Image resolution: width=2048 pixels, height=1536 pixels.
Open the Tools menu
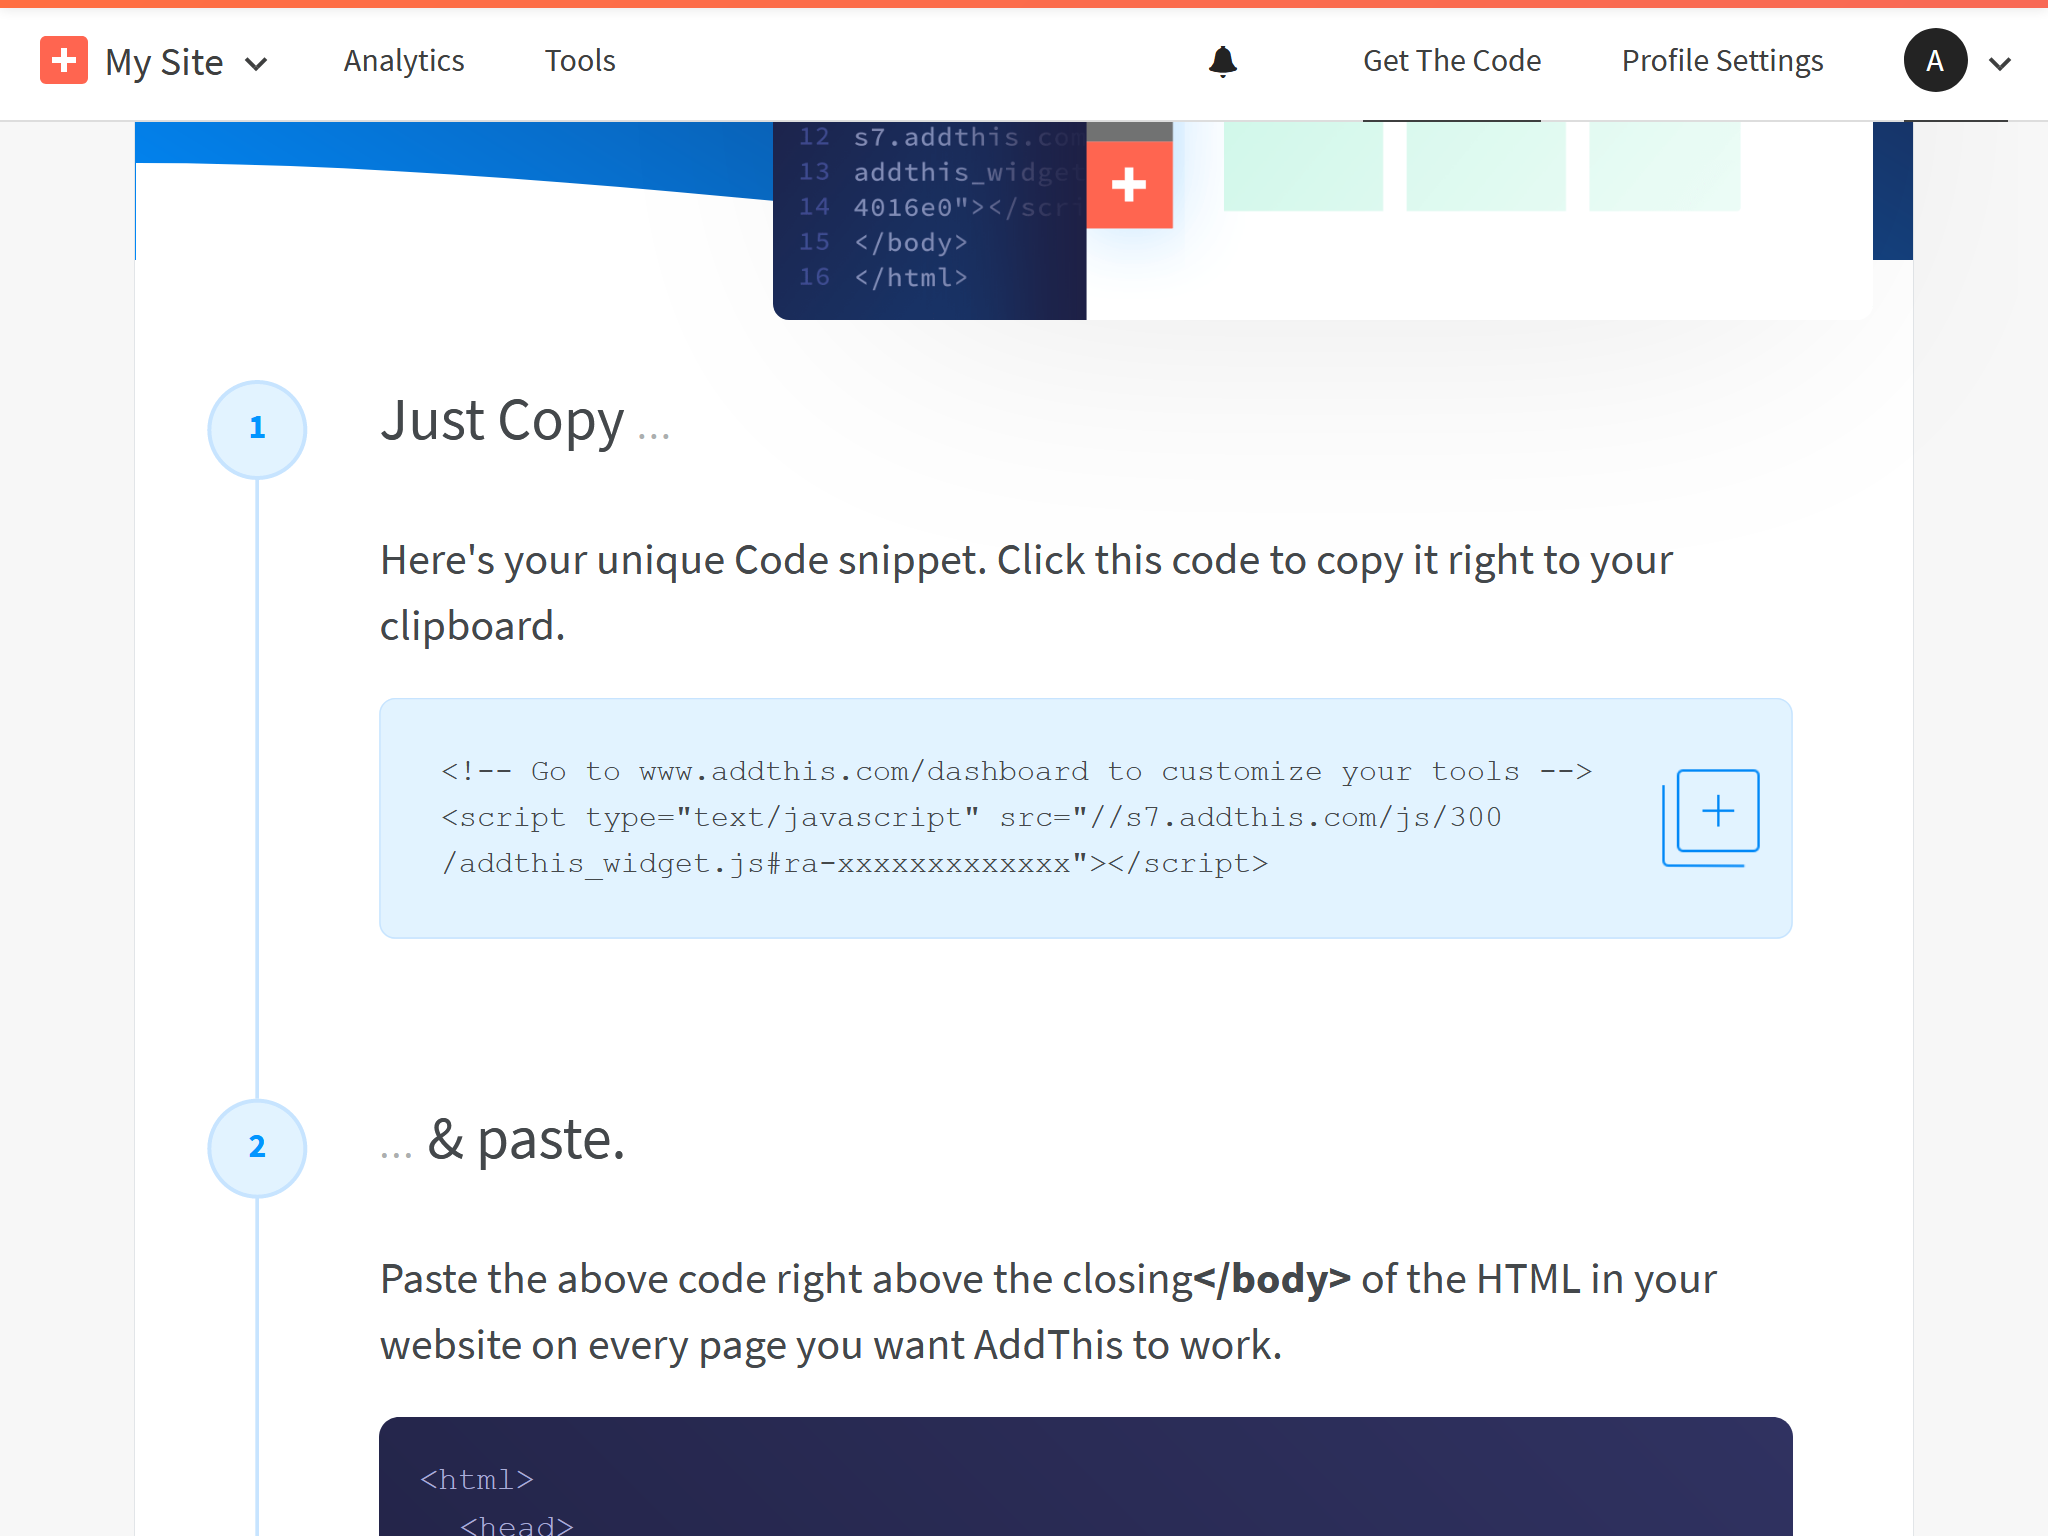pos(580,61)
